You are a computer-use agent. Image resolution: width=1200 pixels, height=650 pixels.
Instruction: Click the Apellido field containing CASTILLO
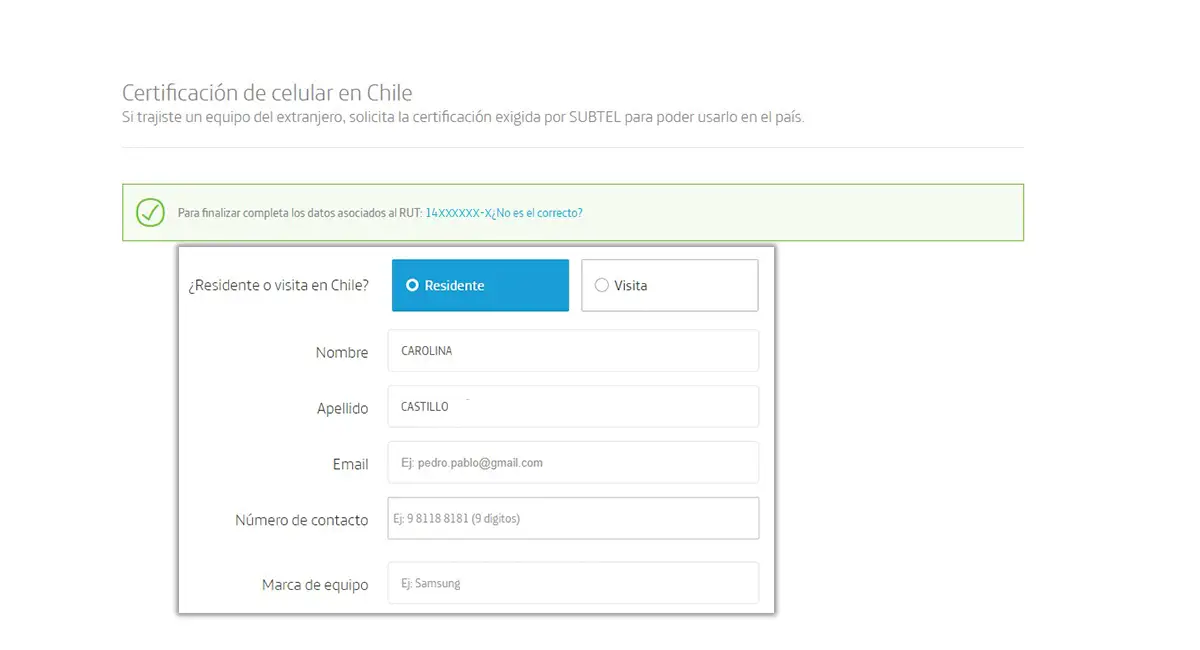pos(573,407)
